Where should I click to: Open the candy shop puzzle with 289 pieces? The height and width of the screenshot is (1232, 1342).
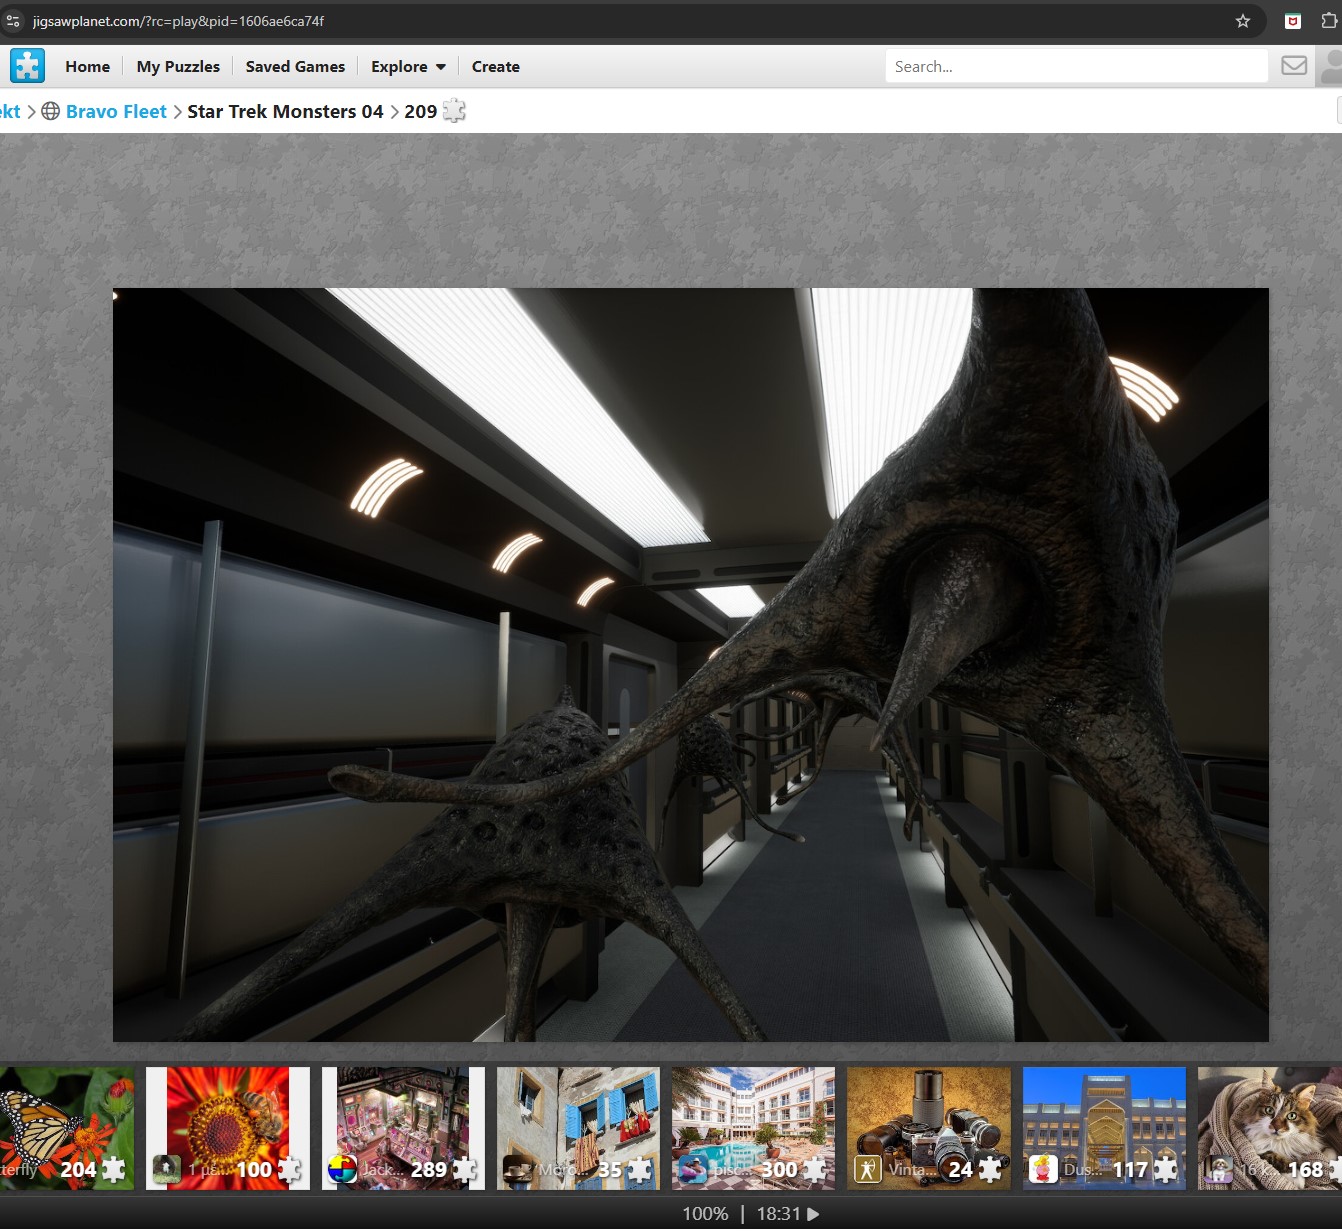[403, 1128]
